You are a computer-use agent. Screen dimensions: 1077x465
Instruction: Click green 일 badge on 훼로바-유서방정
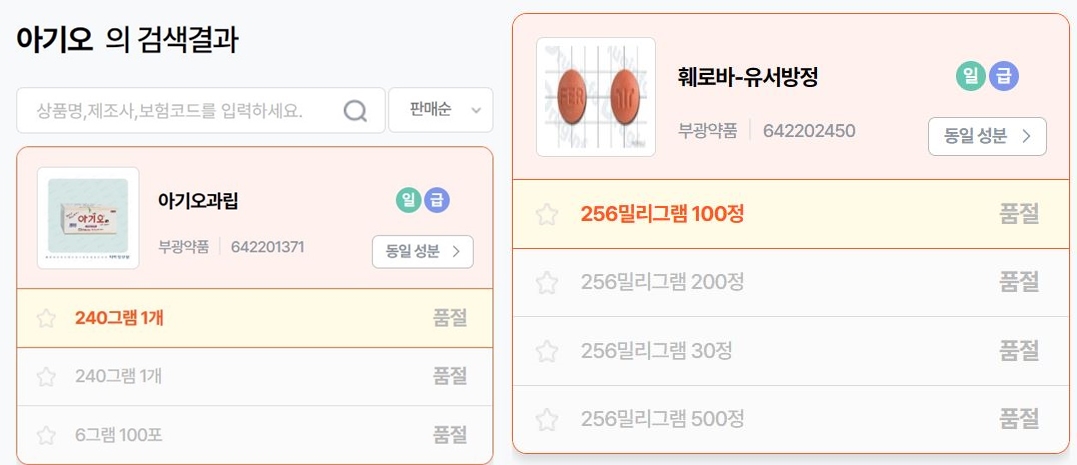[x=971, y=76]
